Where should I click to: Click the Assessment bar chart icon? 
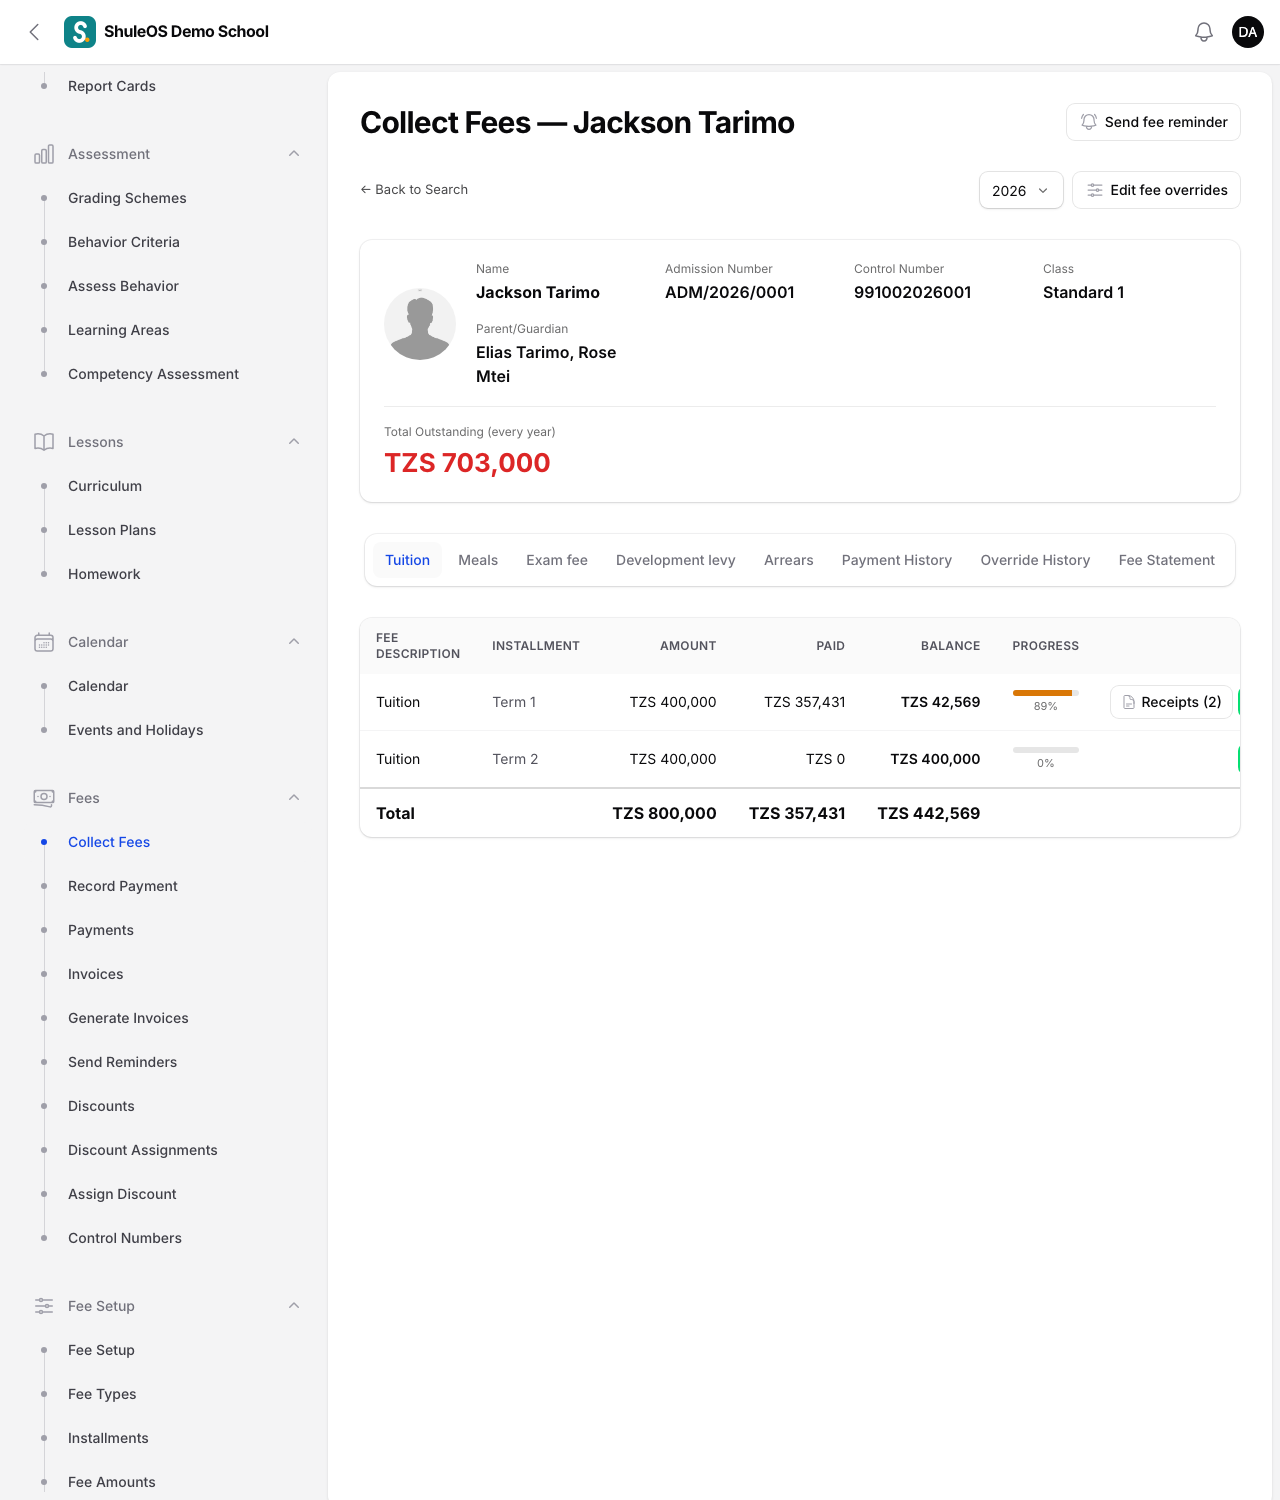pyautogui.click(x=44, y=154)
